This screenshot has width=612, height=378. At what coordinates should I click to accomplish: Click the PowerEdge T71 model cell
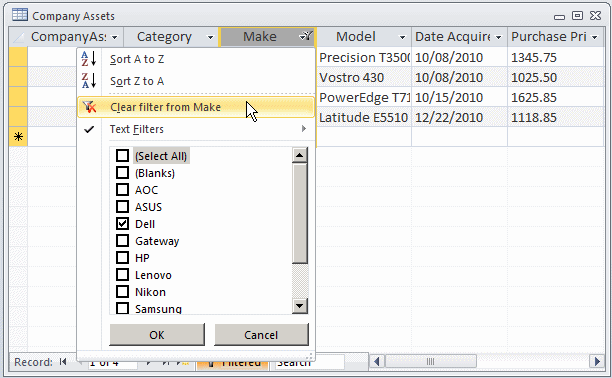pyautogui.click(x=363, y=97)
